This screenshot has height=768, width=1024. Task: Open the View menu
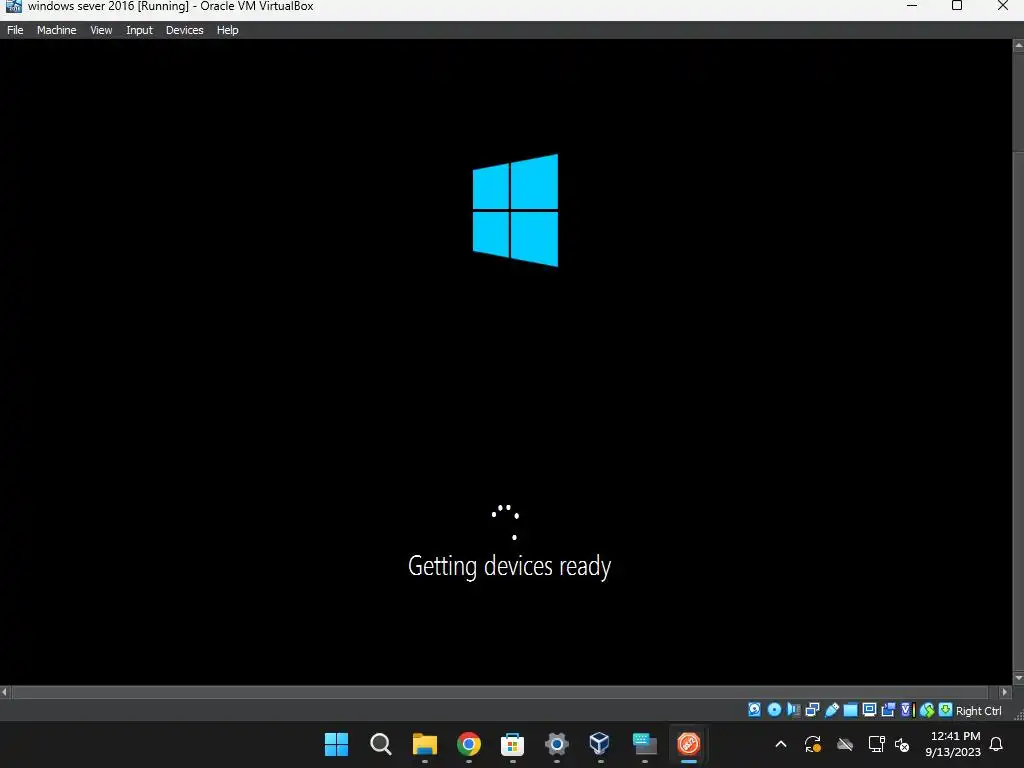point(101,30)
